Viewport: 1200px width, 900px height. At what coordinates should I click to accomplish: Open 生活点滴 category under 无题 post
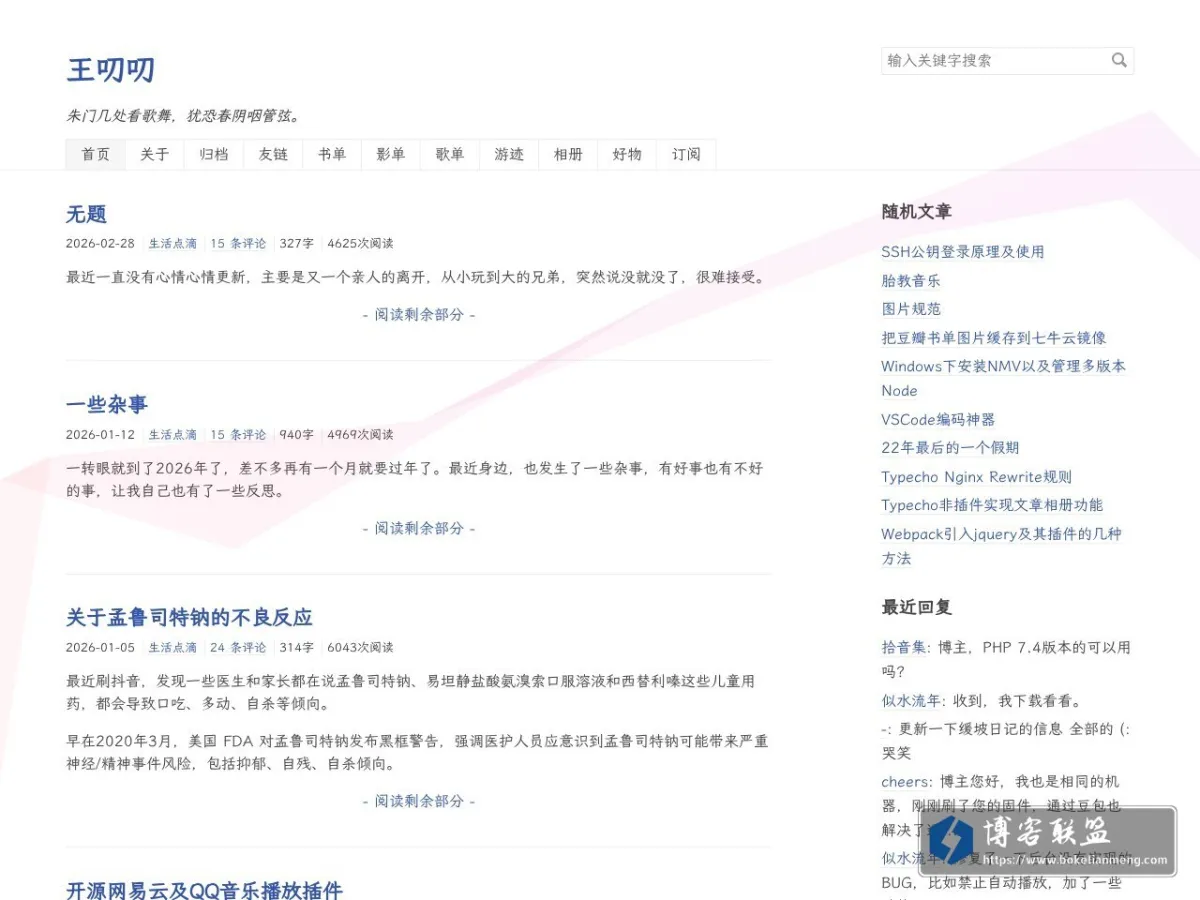(x=173, y=243)
